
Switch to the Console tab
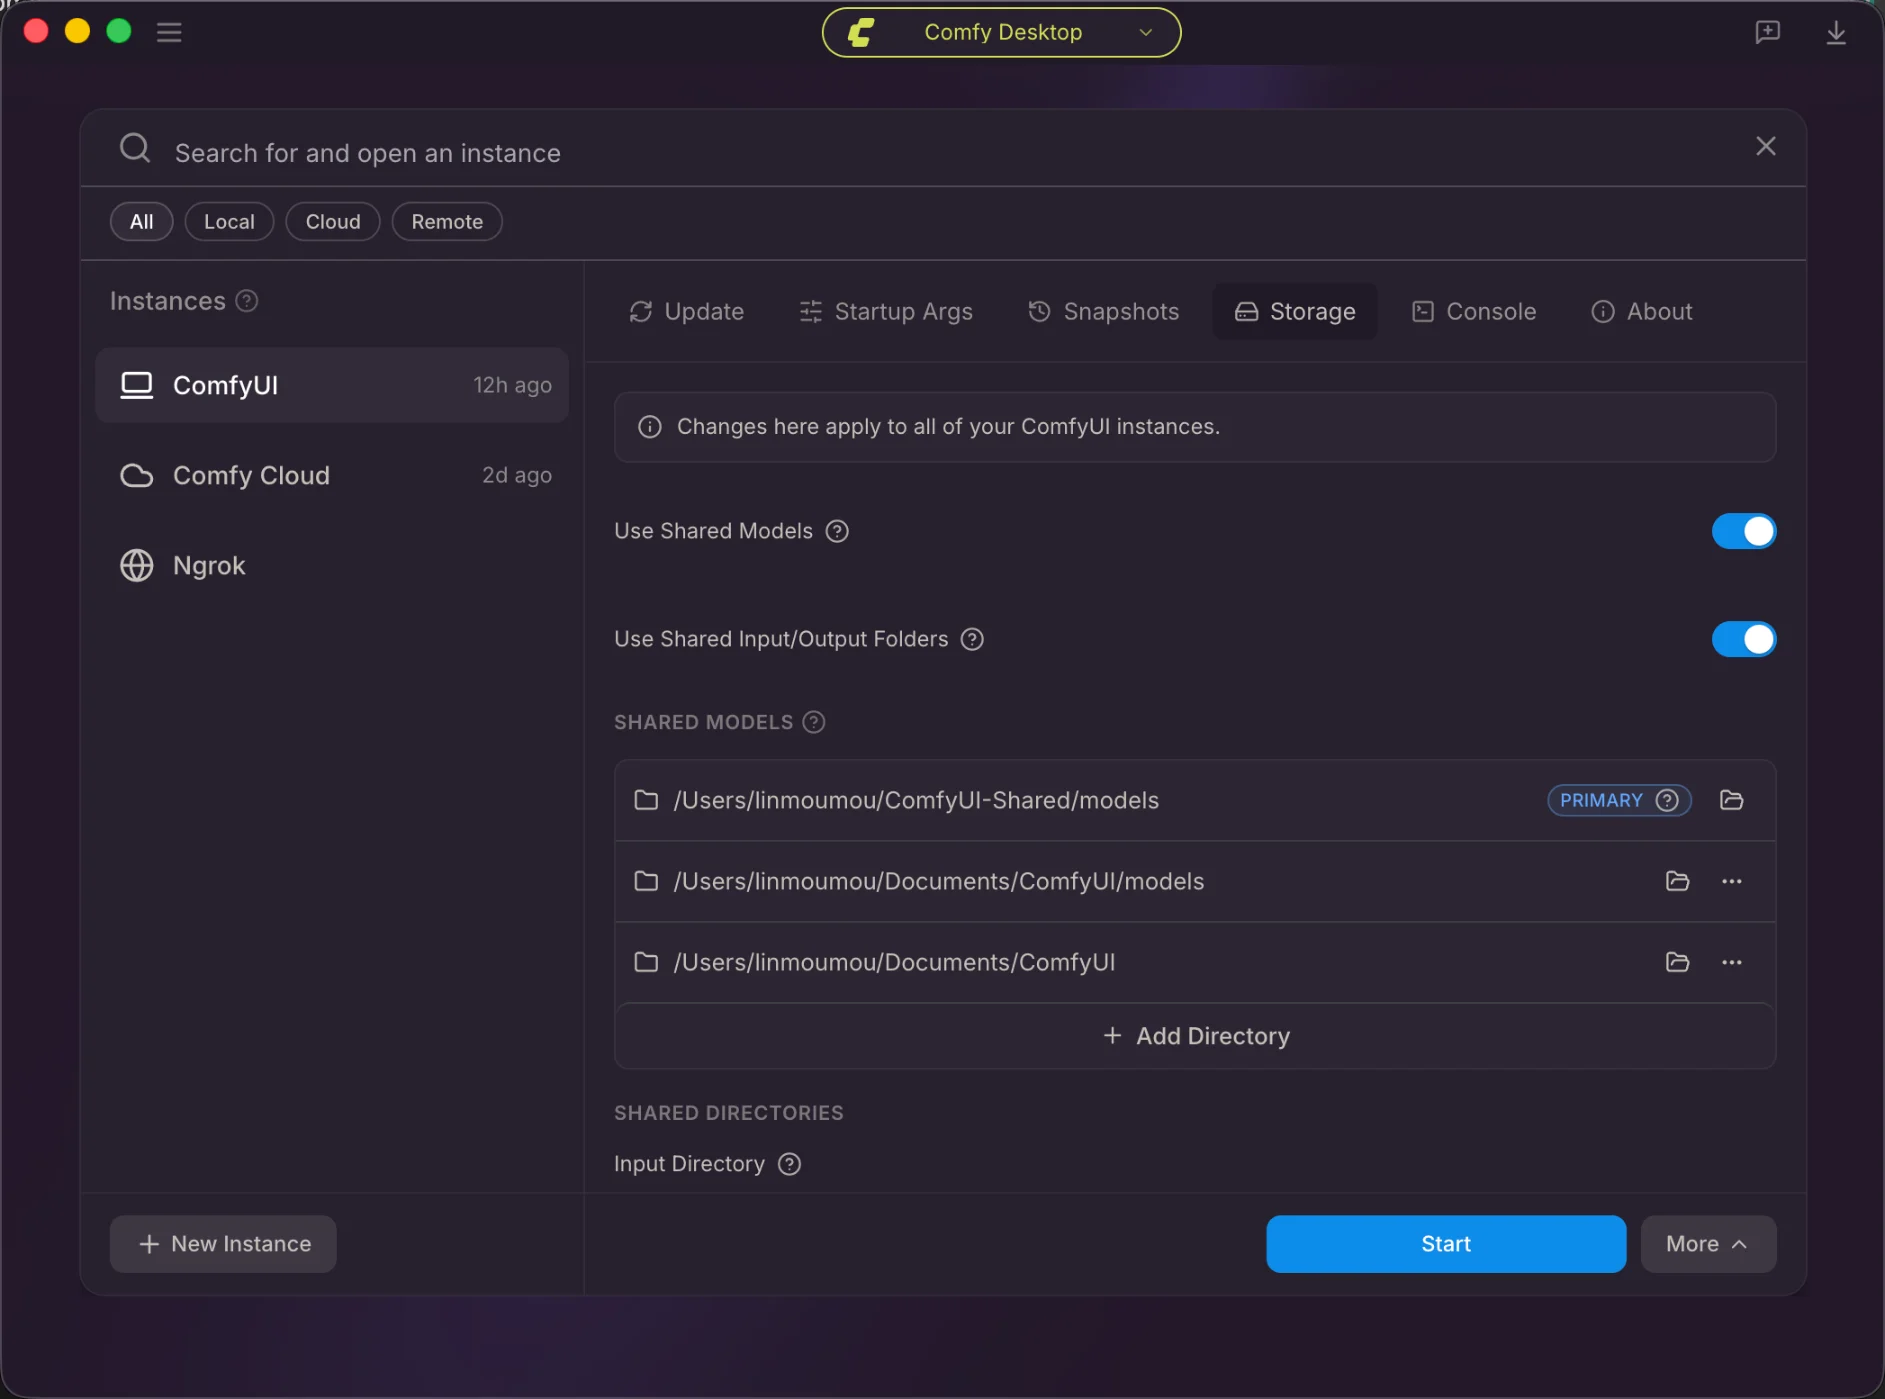[1474, 311]
